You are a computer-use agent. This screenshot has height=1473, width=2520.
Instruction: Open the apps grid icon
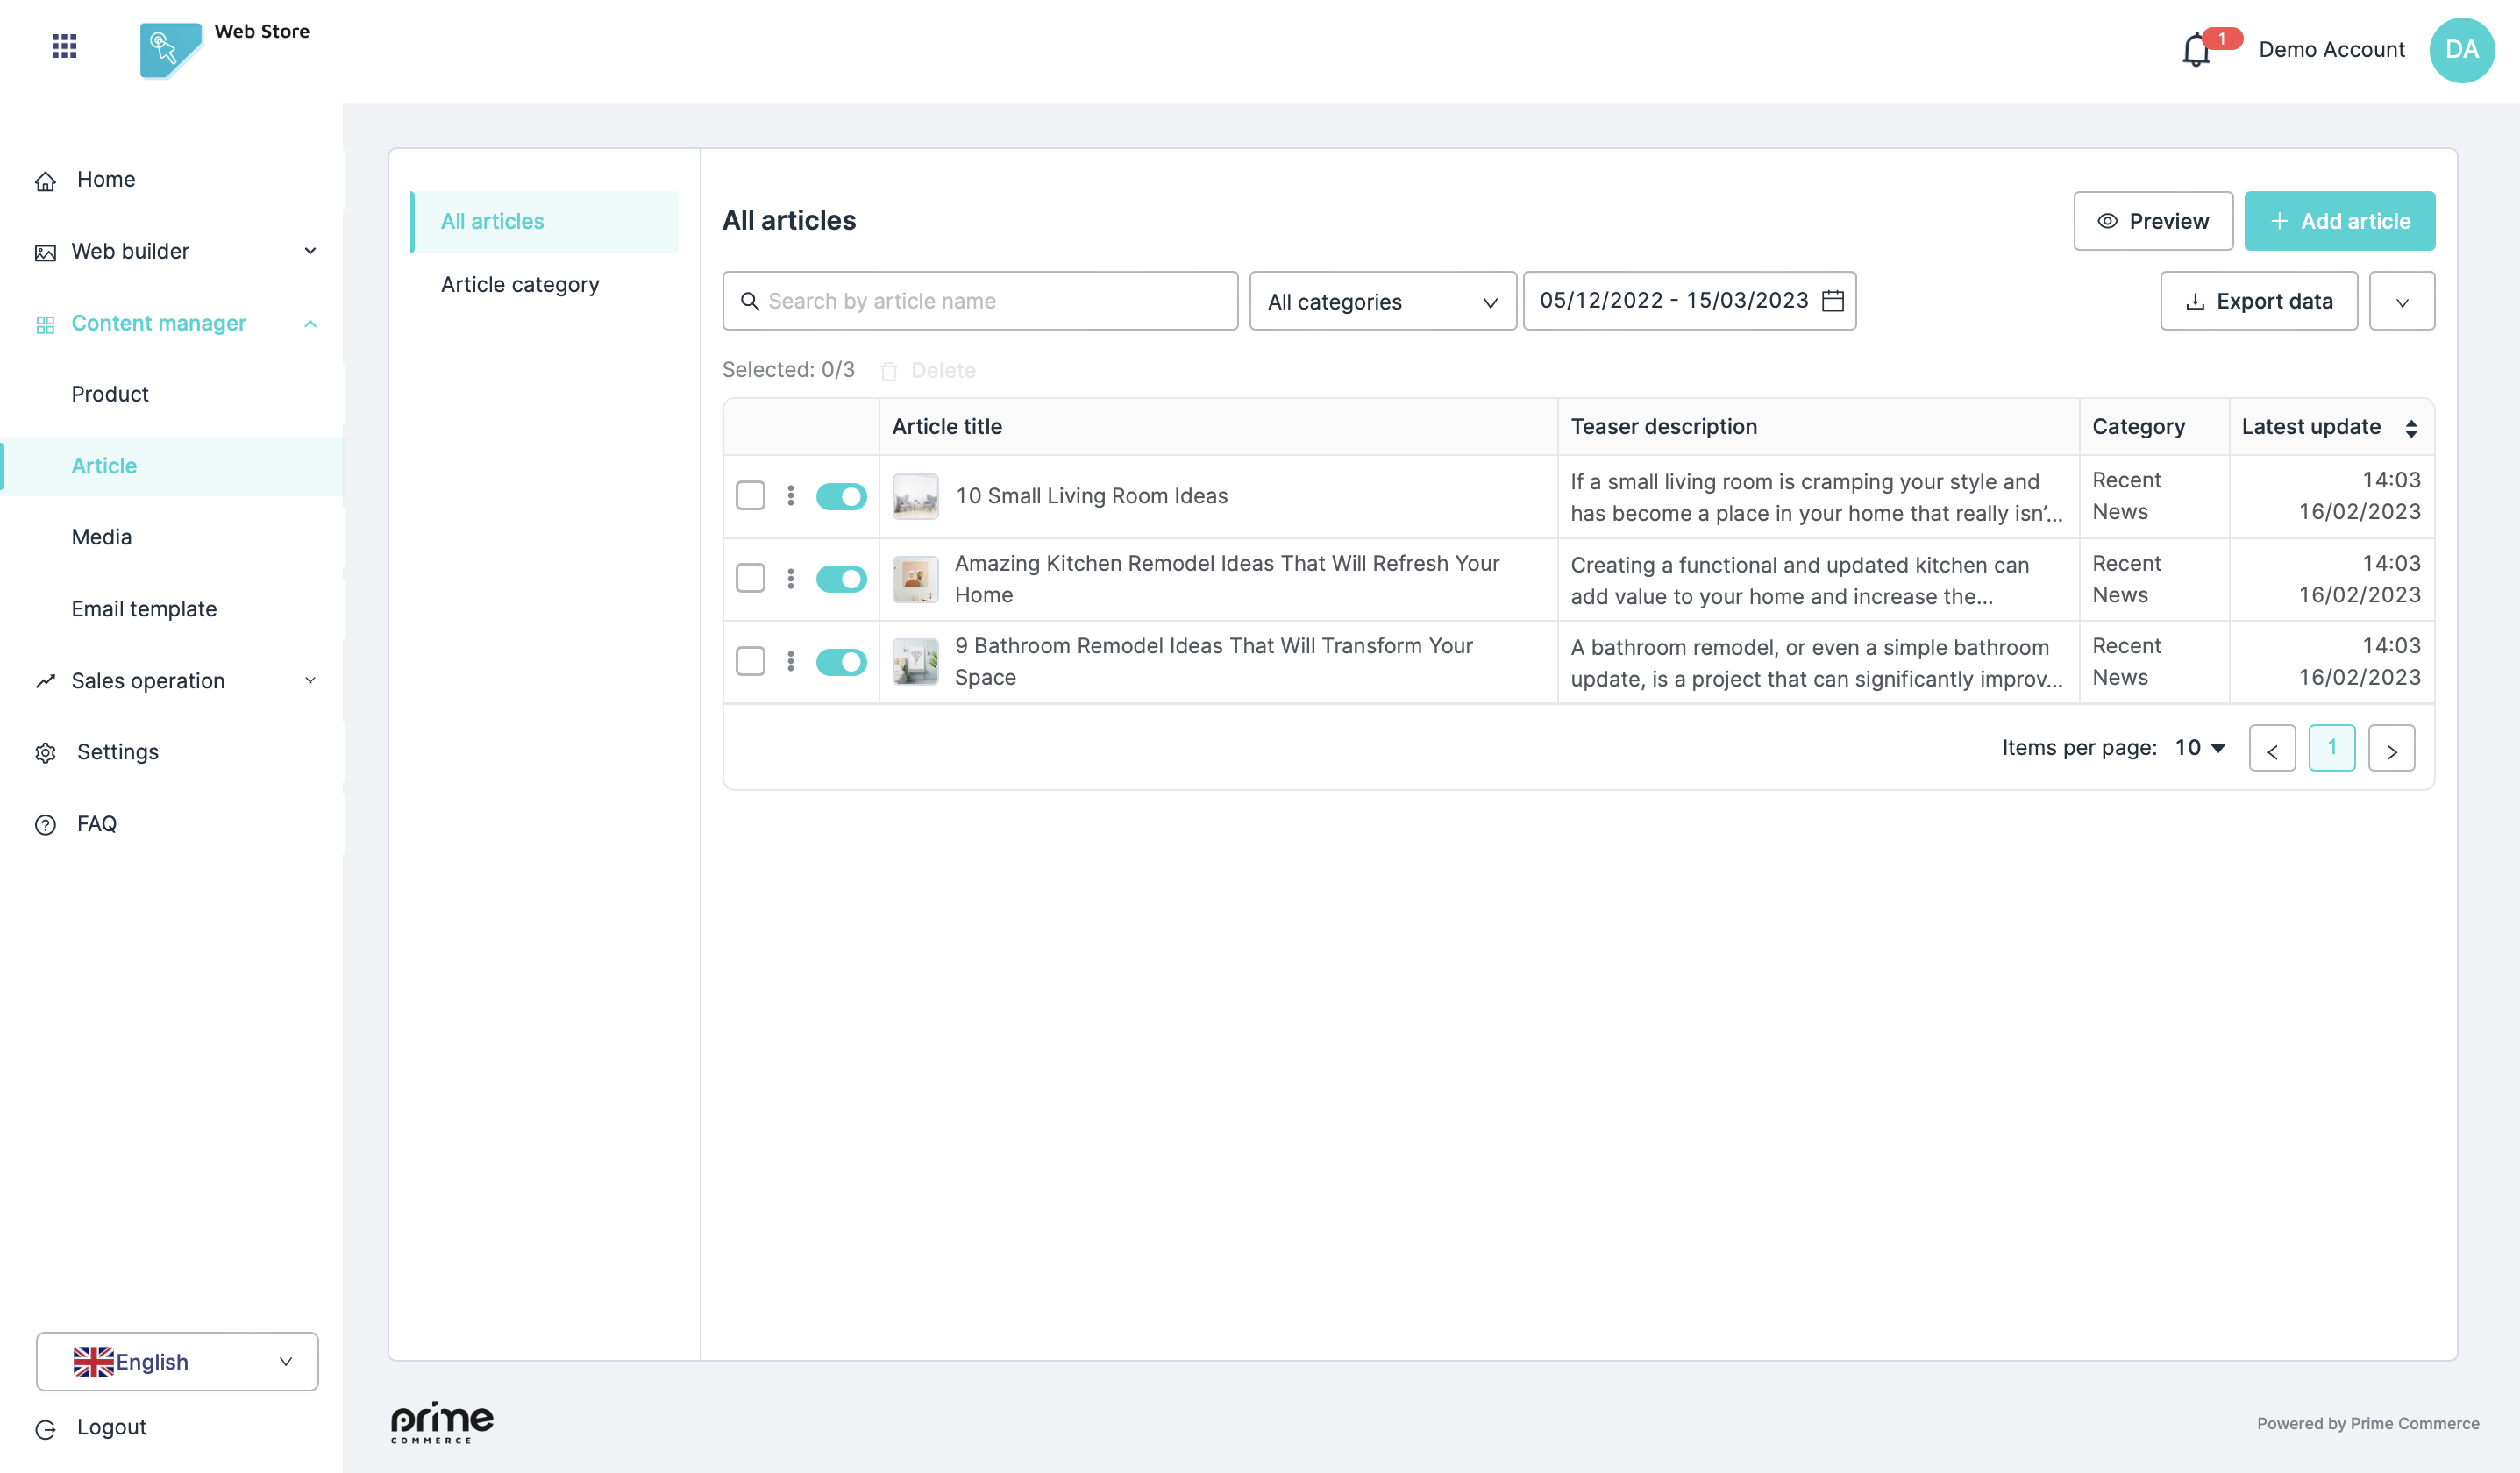point(64,46)
